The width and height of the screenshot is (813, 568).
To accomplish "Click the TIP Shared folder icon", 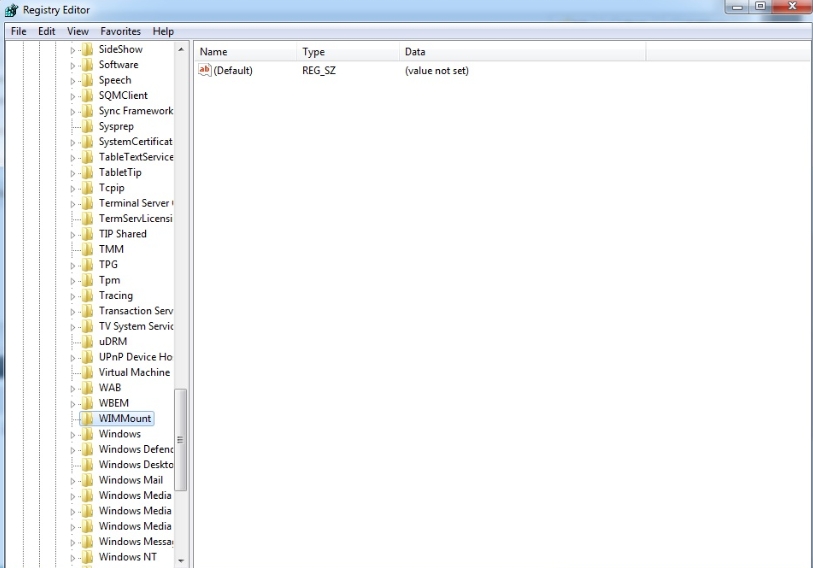I will point(88,234).
